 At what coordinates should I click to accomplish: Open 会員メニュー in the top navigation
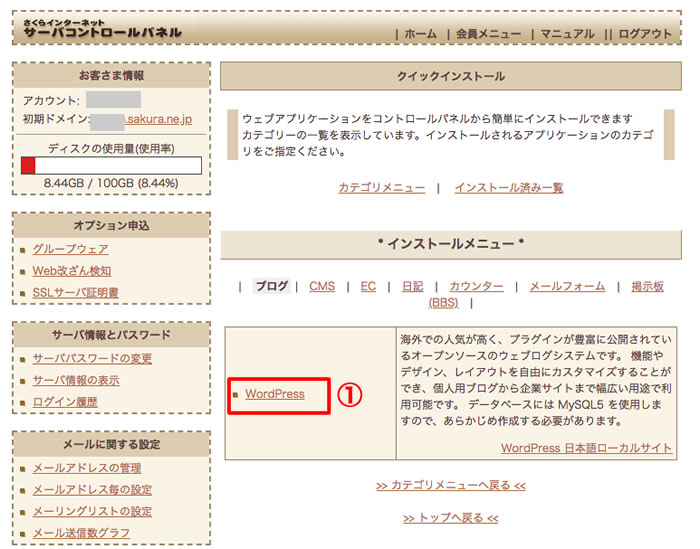[488, 34]
